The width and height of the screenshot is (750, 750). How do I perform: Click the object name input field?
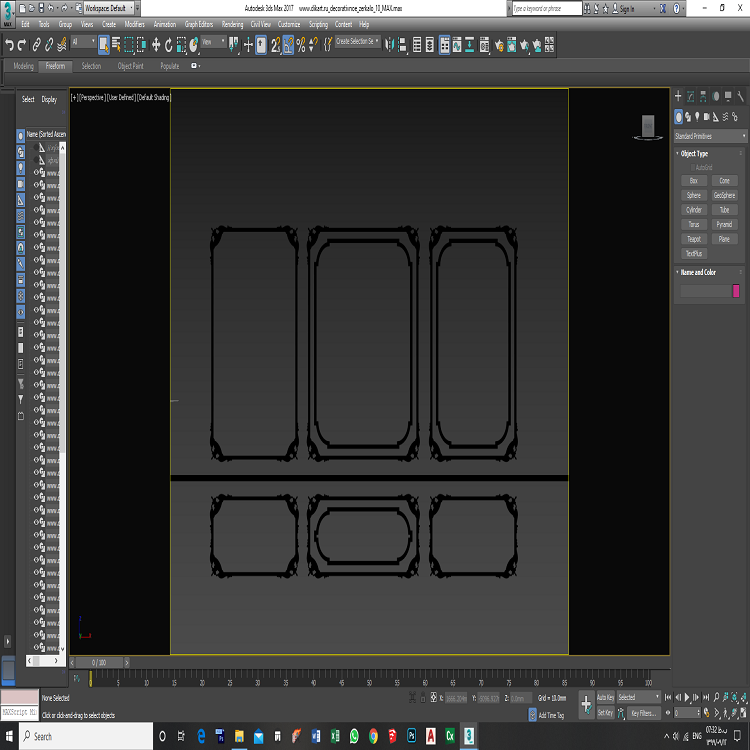(x=704, y=291)
